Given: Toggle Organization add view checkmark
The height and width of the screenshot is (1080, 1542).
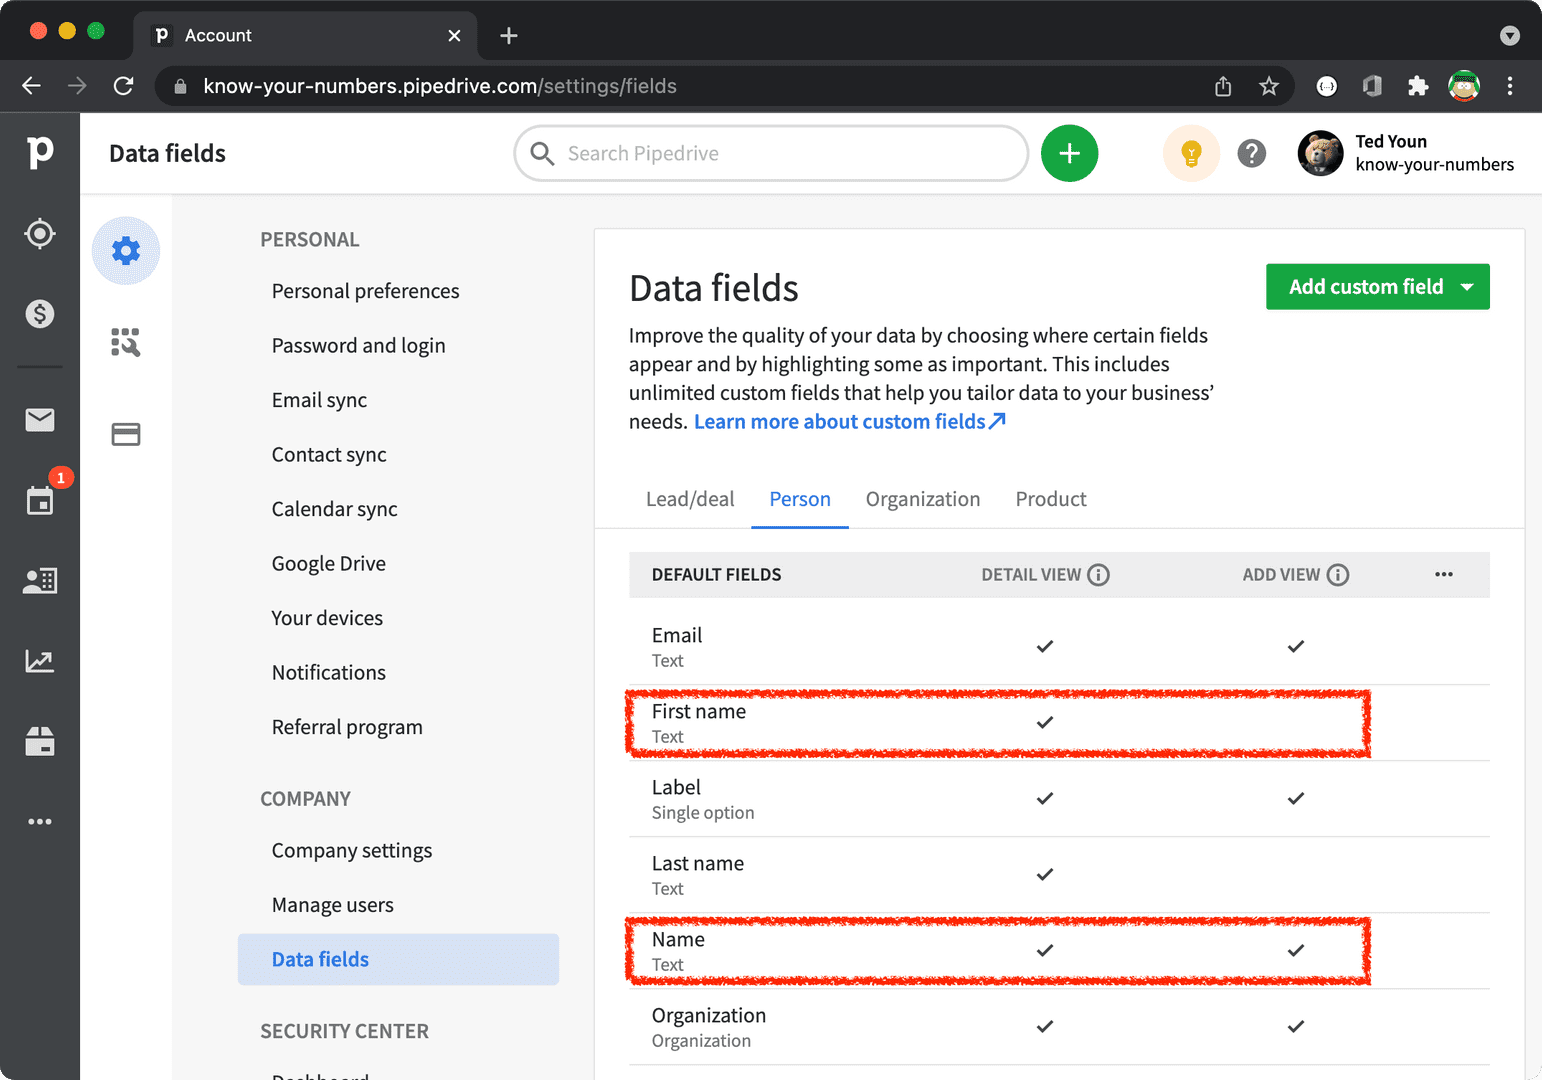Looking at the screenshot, I should [1296, 1026].
